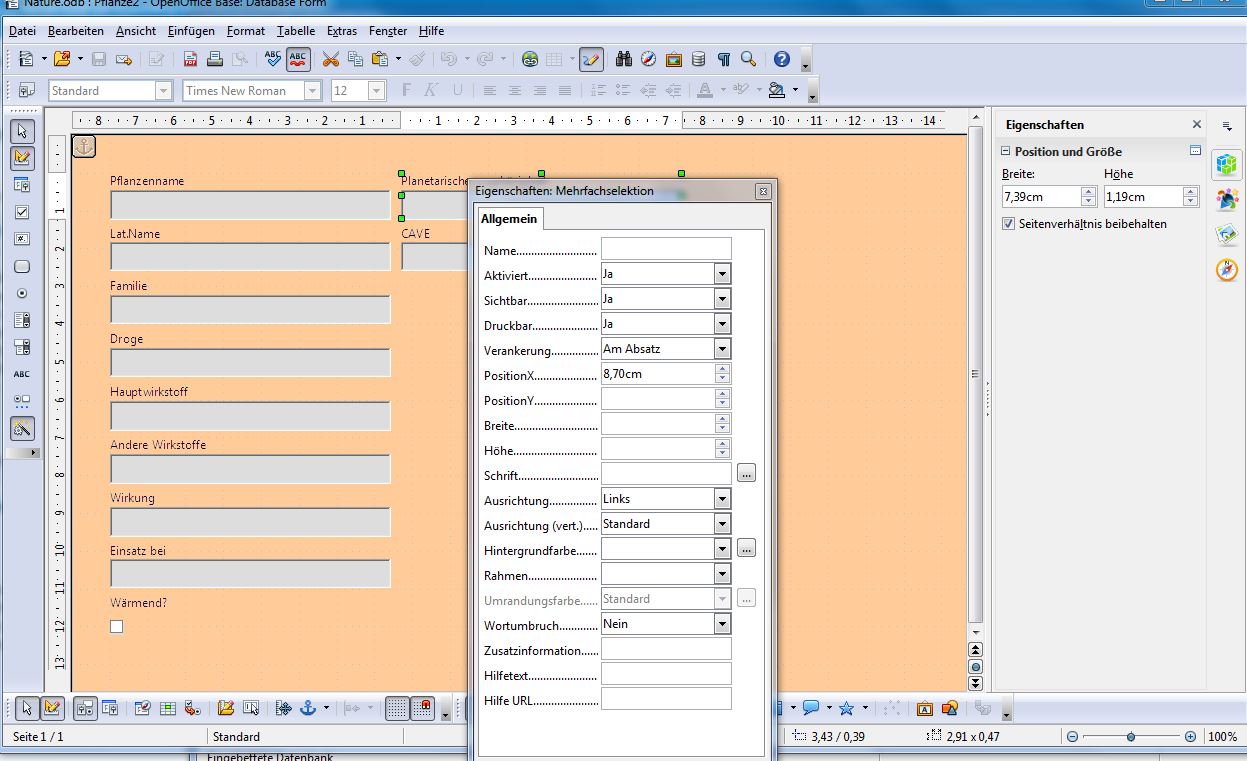
Task: Open the font size dropdown showing 12
Action: [x=377, y=91]
